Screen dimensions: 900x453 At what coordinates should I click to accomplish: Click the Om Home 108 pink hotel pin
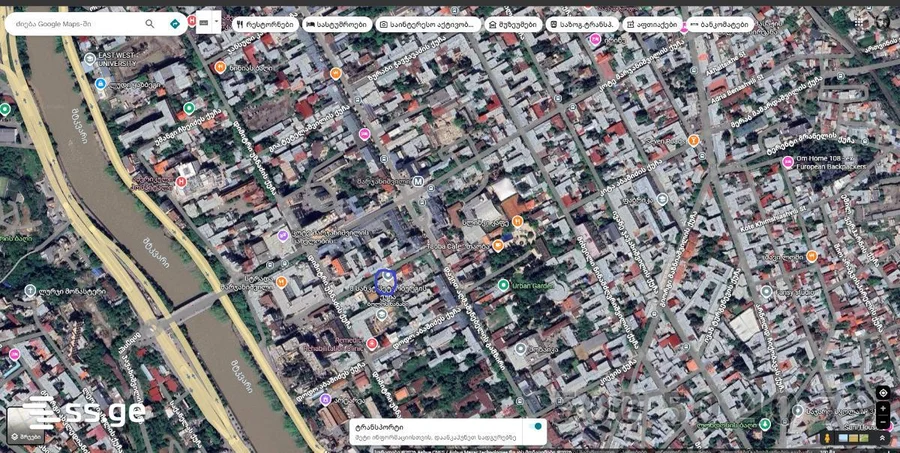788,161
